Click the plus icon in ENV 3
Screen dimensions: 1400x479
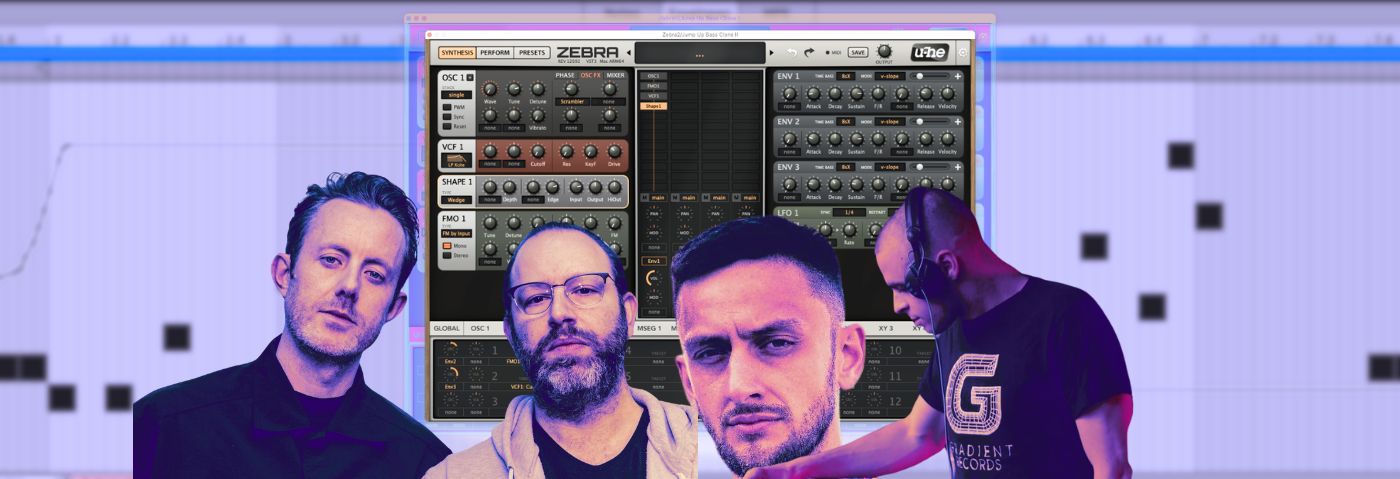pos(957,167)
